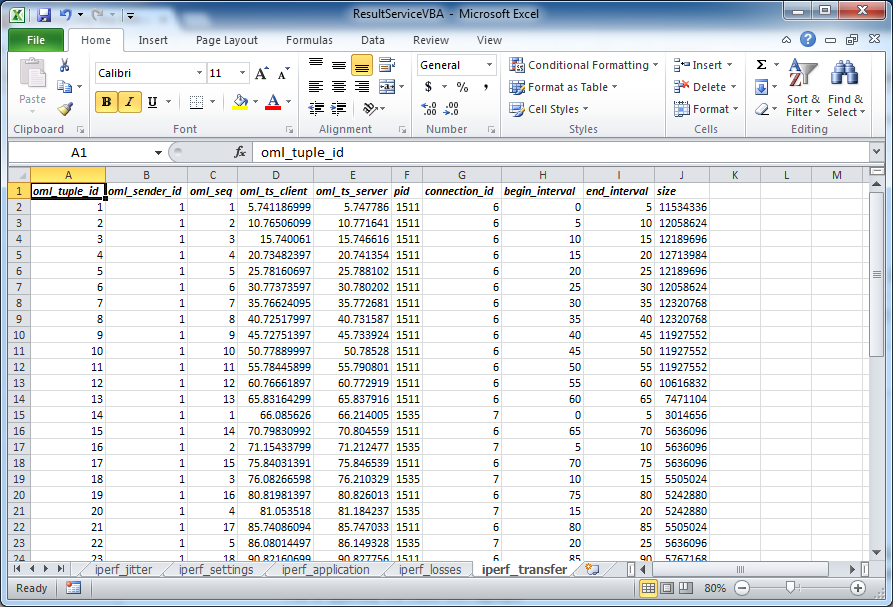The width and height of the screenshot is (894, 609).
Task: Decrease font size with Shrink Font icon
Action: click(x=283, y=73)
